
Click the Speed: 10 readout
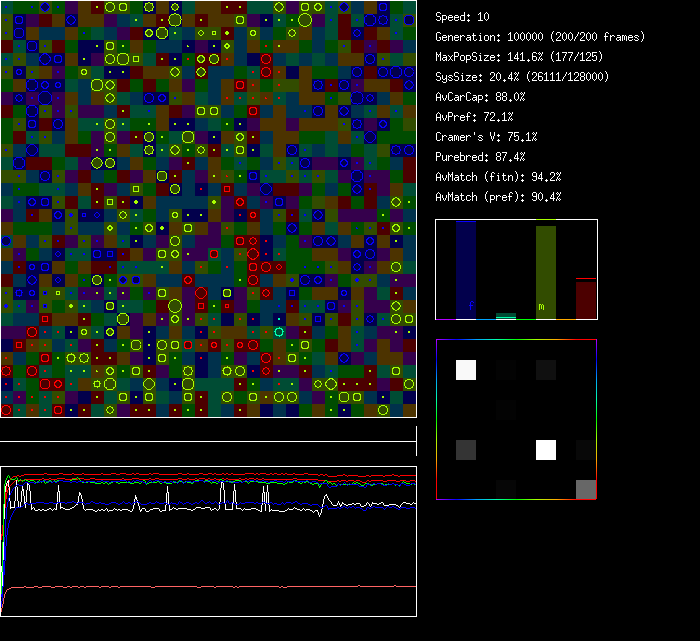(x=463, y=17)
